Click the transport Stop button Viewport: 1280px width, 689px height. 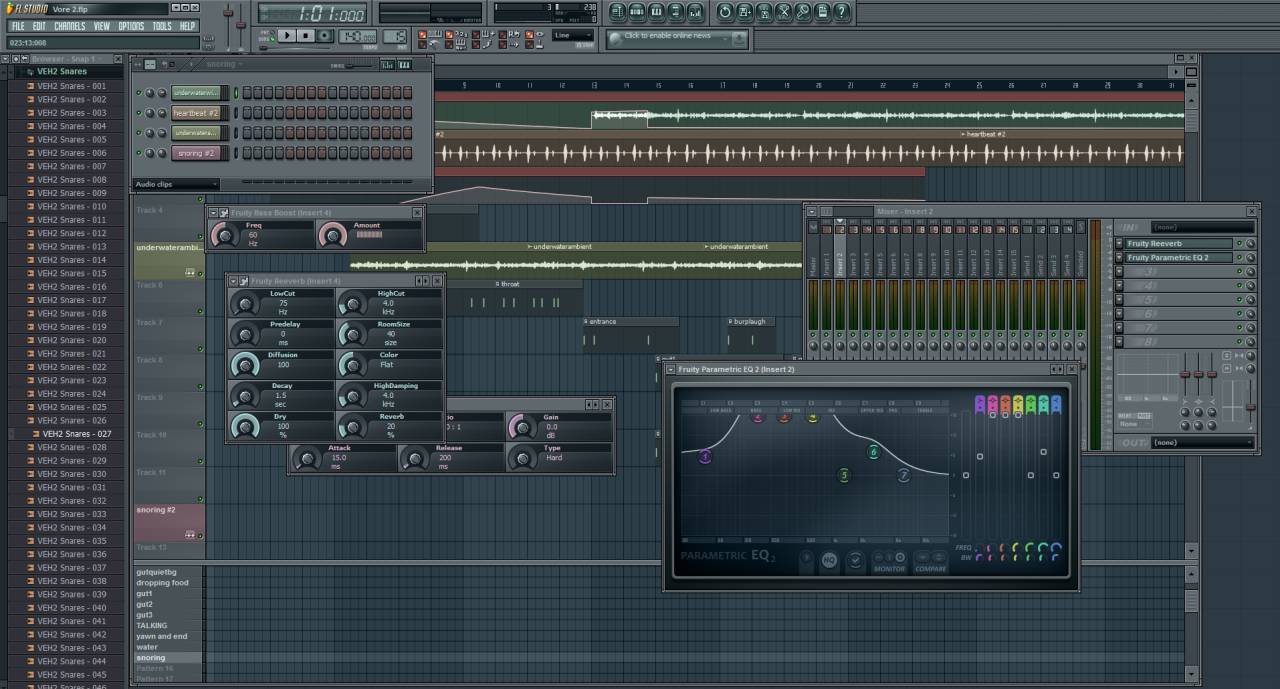coord(306,36)
